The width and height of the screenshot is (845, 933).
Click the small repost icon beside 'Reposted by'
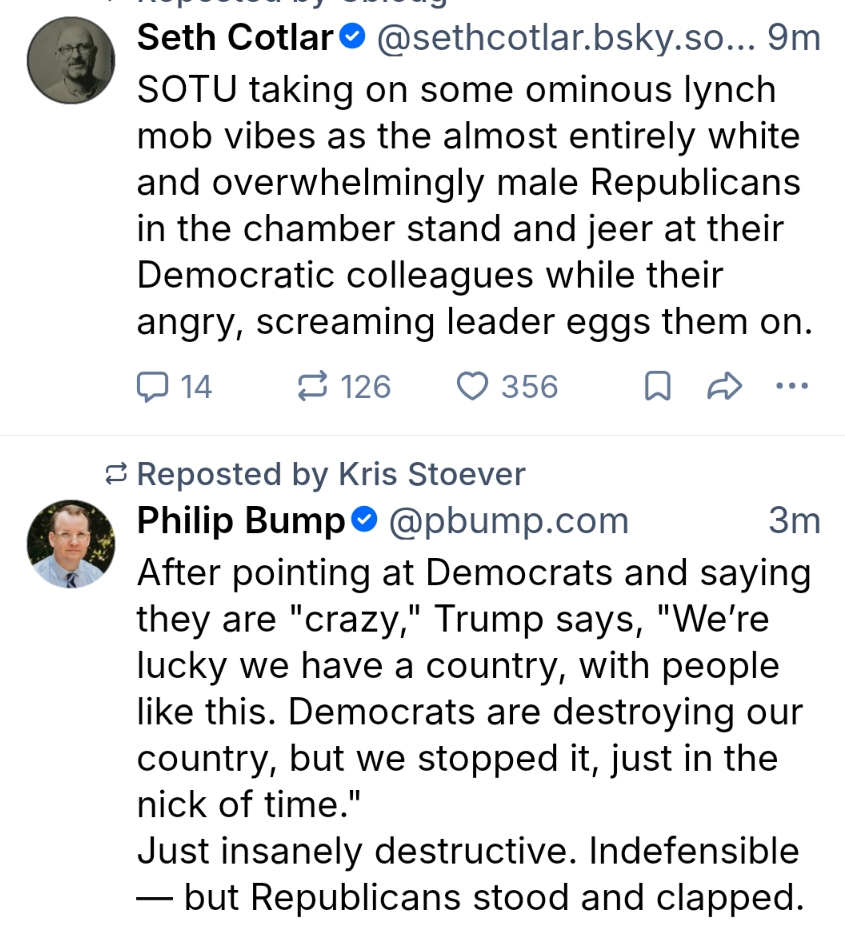click(x=117, y=473)
